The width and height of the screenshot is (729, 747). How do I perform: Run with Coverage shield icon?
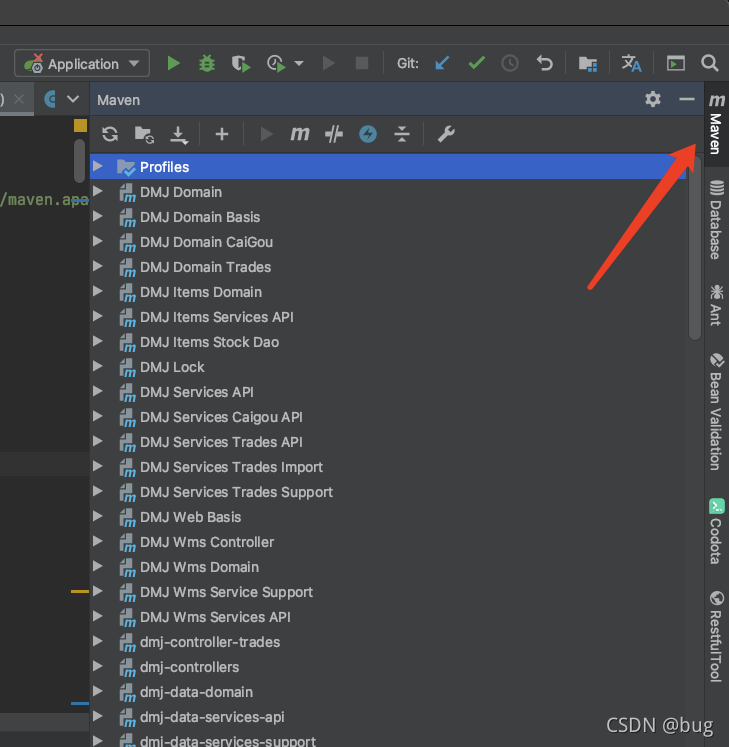click(241, 63)
